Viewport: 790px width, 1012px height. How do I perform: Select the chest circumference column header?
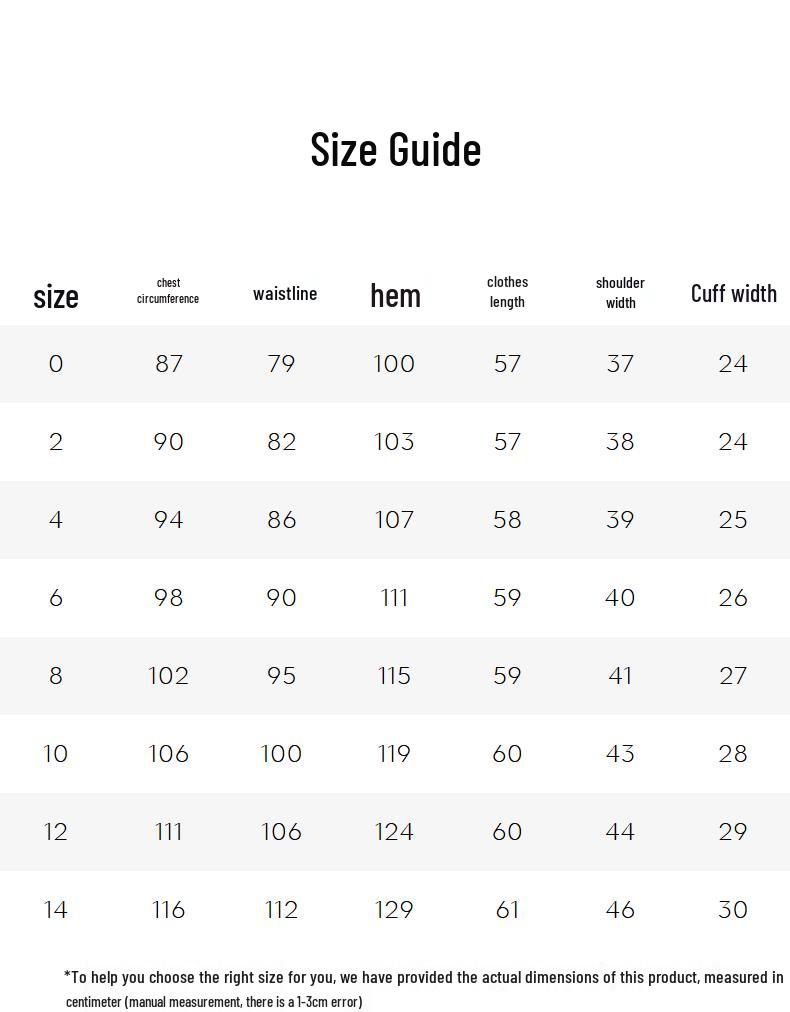click(168, 291)
